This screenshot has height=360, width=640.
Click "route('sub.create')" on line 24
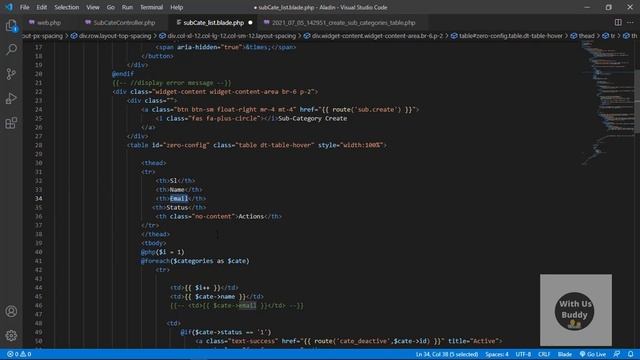pyautogui.click(x=368, y=109)
